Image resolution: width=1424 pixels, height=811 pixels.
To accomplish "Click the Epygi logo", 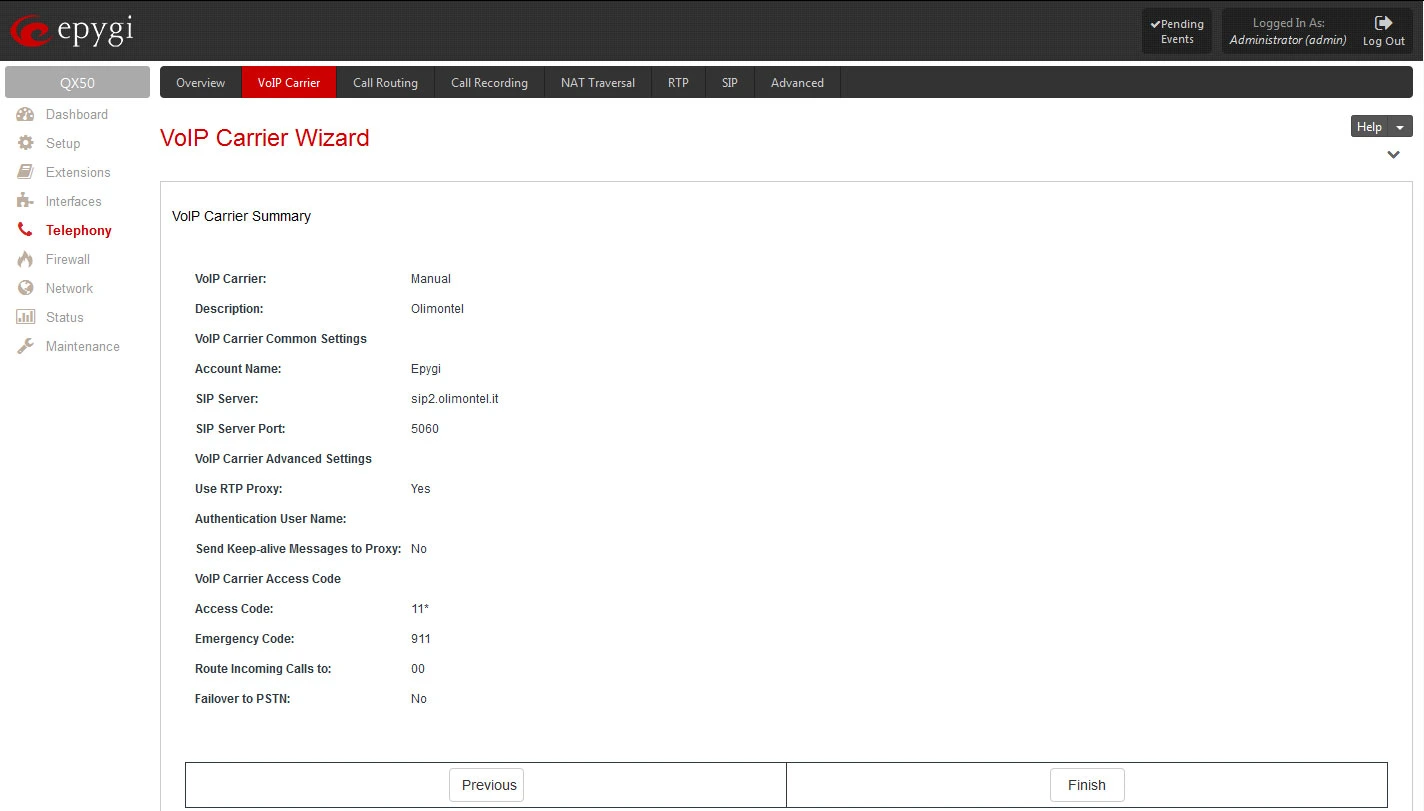I will click(x=71, y=31).
